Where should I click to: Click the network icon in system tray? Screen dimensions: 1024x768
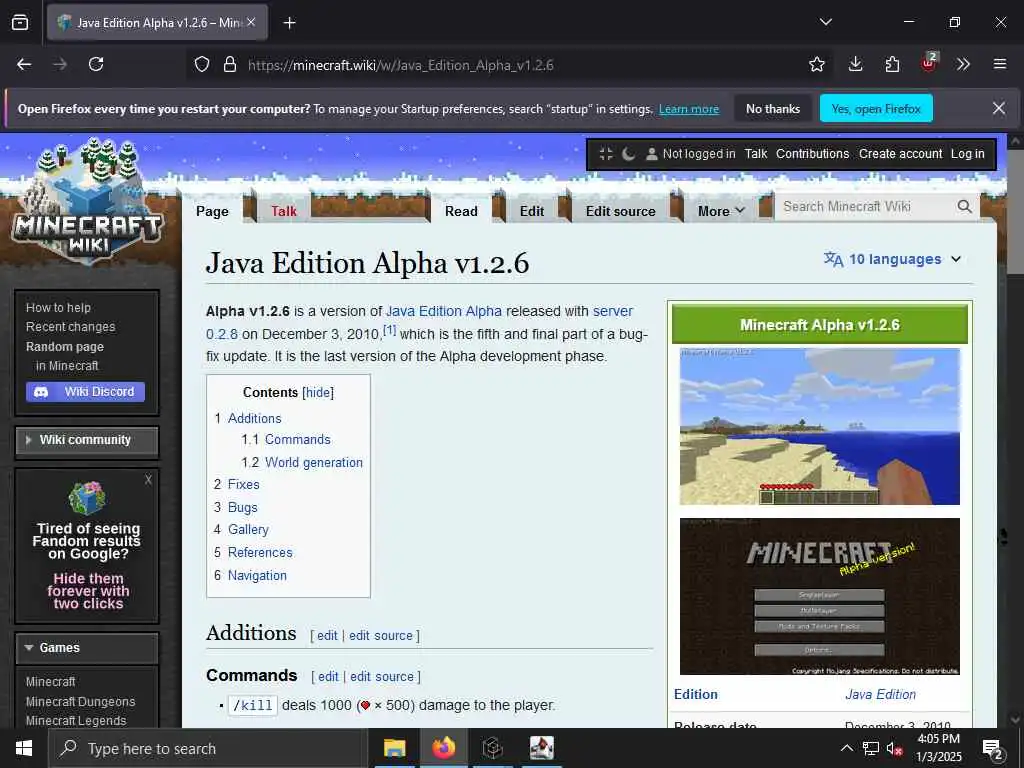[x=871, y=749]
